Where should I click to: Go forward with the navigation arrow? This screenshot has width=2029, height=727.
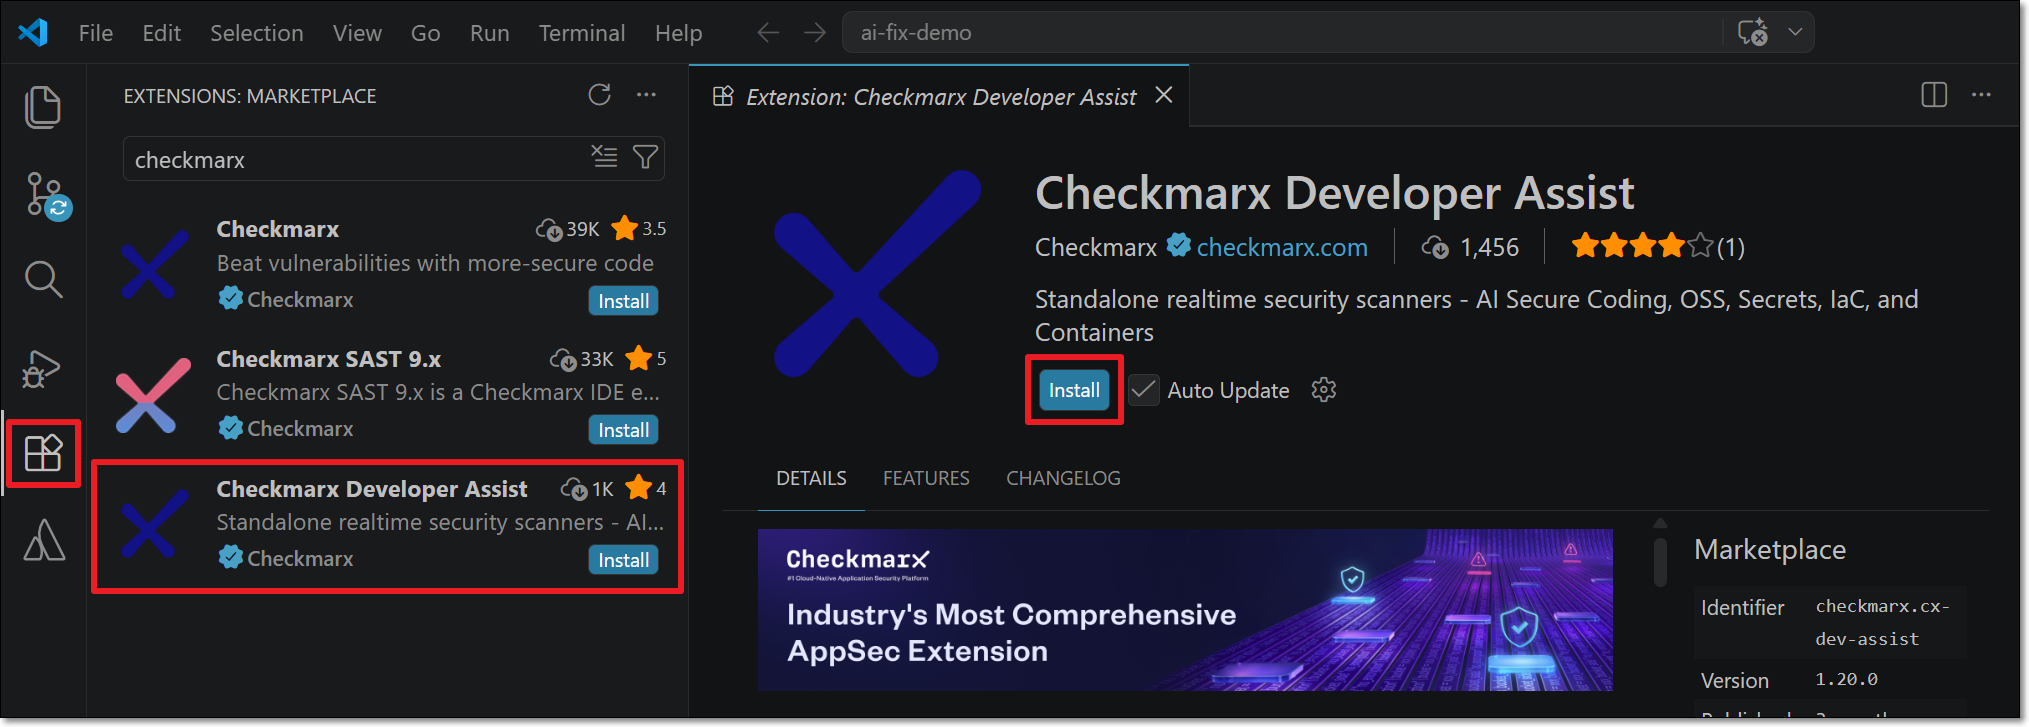(815, 33)
